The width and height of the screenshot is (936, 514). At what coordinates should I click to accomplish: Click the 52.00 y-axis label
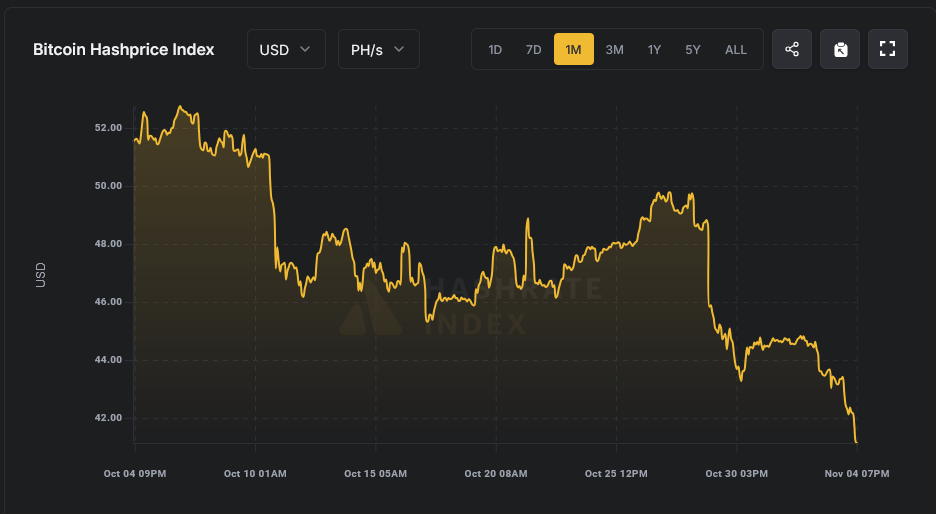pos(108,128)
